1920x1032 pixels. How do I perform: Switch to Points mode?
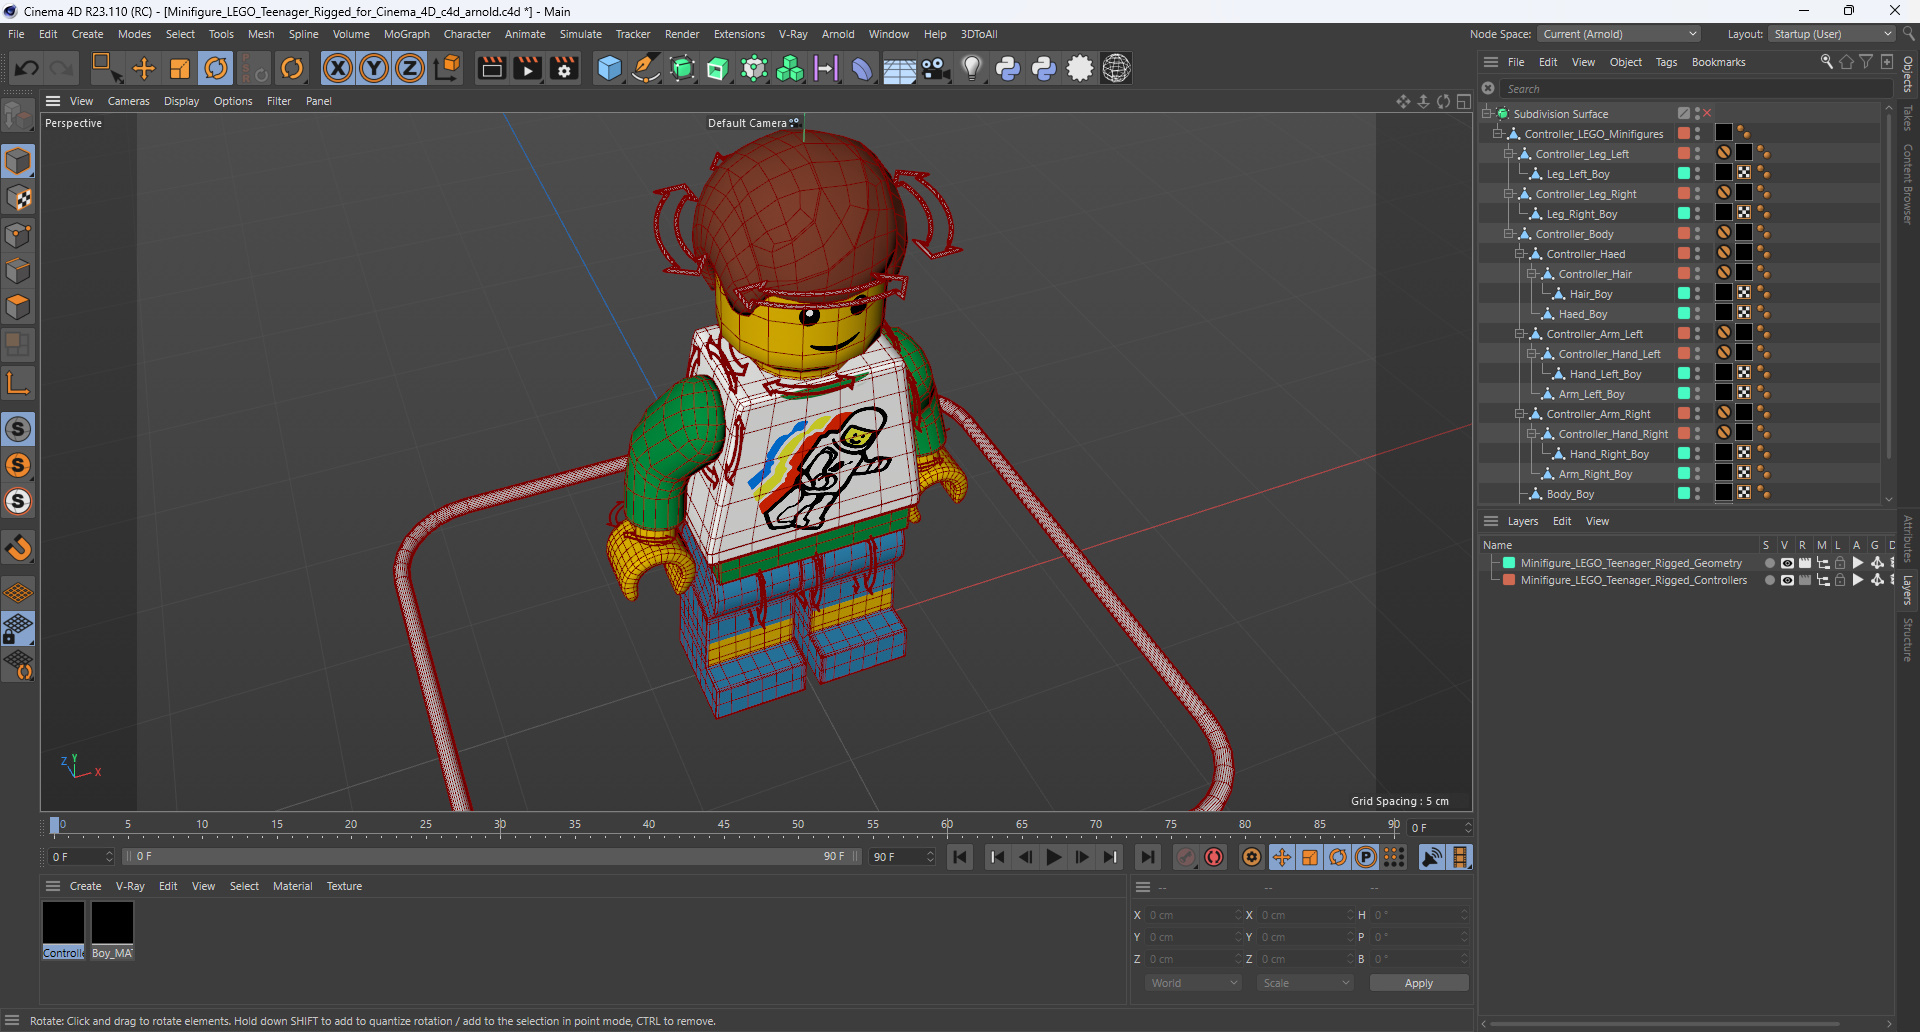click(18, 235)
